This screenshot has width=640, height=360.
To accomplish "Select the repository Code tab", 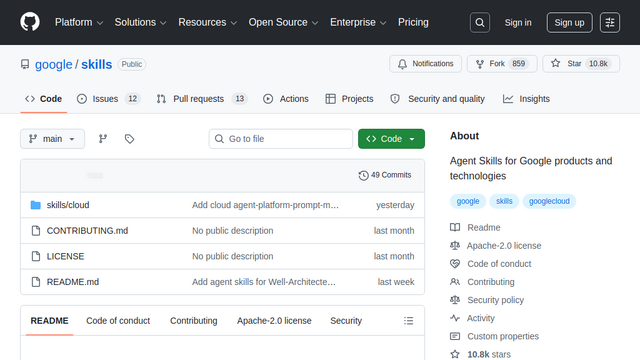I will tap(43, 99).
